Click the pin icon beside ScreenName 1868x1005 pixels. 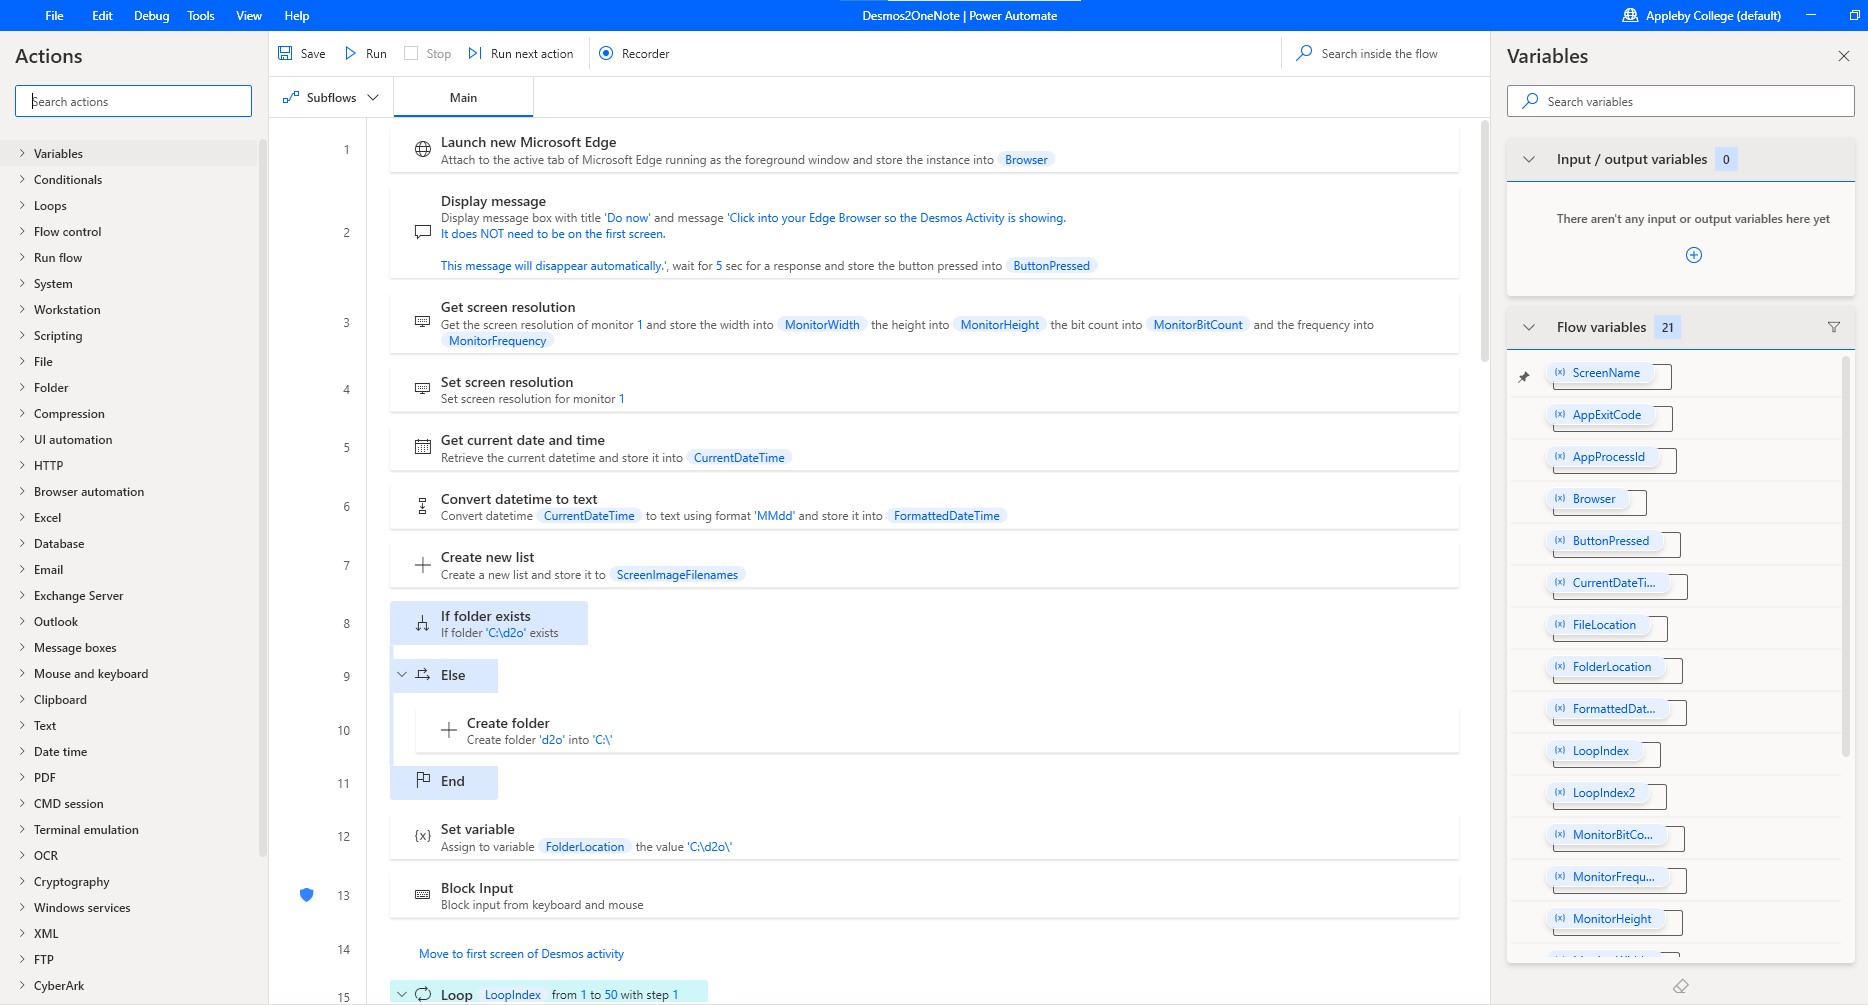coord(1524,377)
